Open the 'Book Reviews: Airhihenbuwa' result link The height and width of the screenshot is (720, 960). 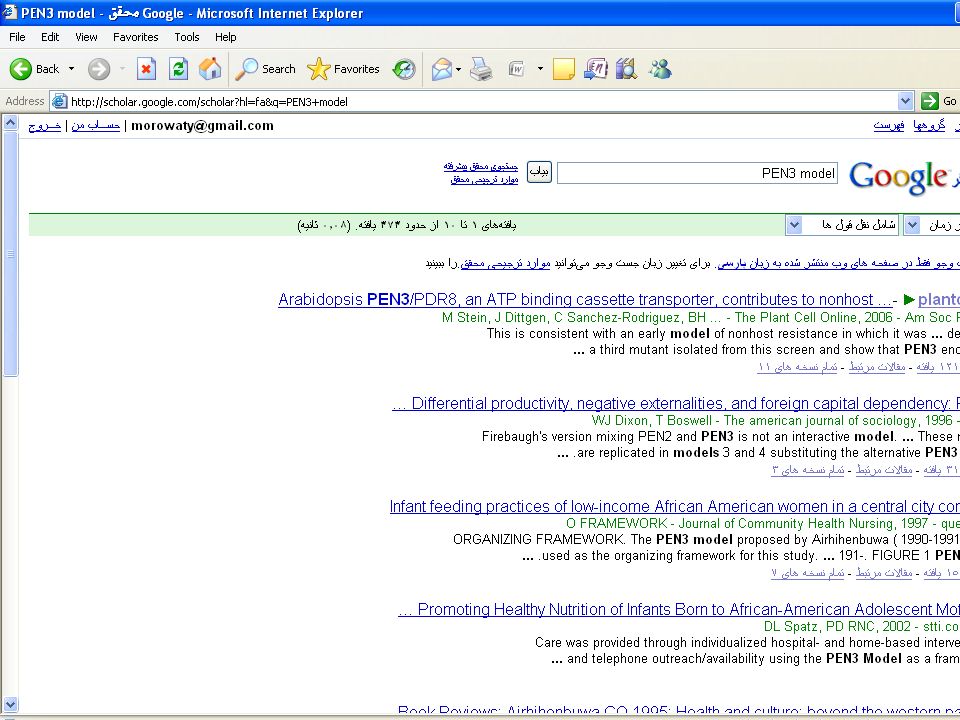tap(679, 711)
